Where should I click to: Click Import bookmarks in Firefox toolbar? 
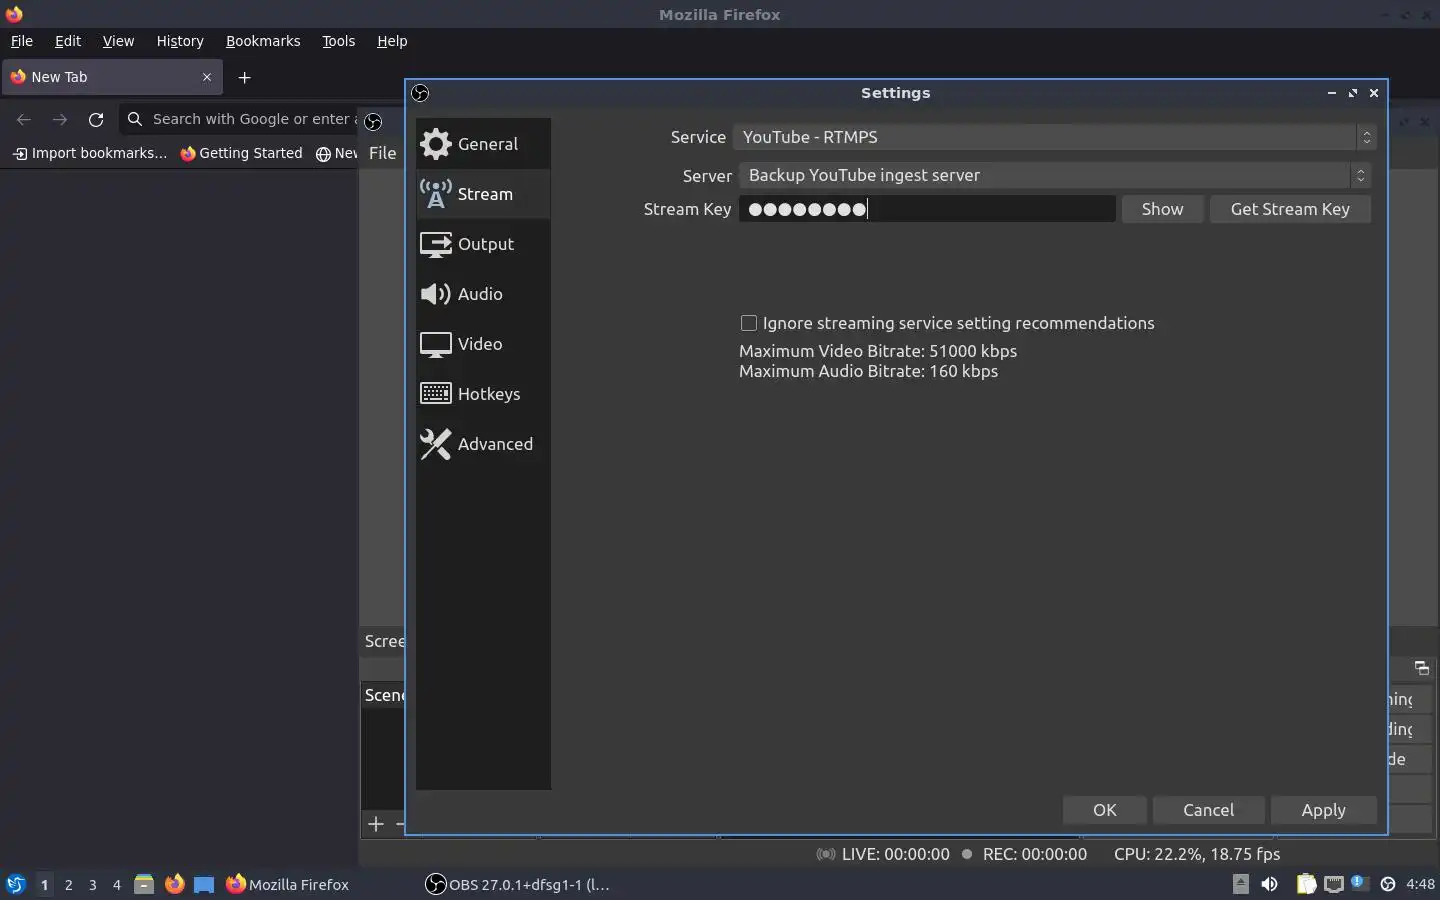coord(89,153)
